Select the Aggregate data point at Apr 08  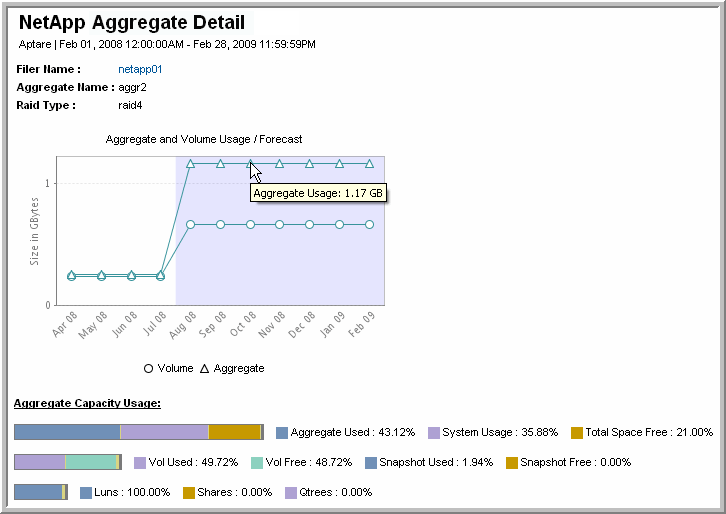(71, 274)
